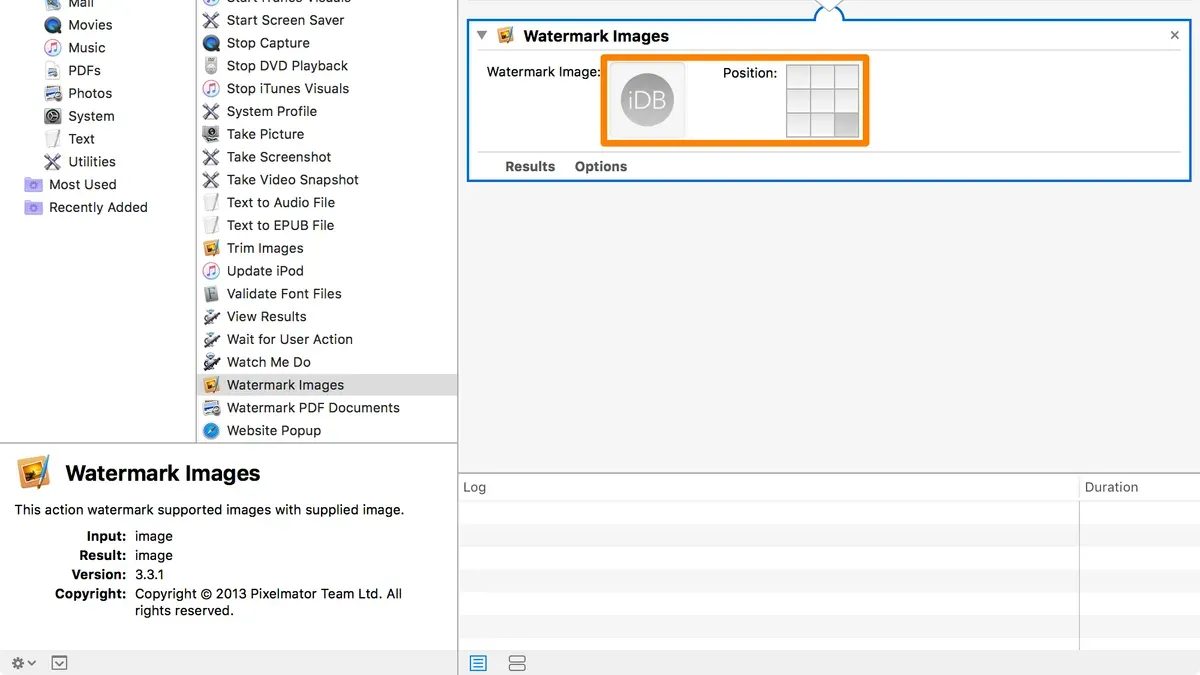
Task: Open the Options tab of the action
Action: [601, 167]
